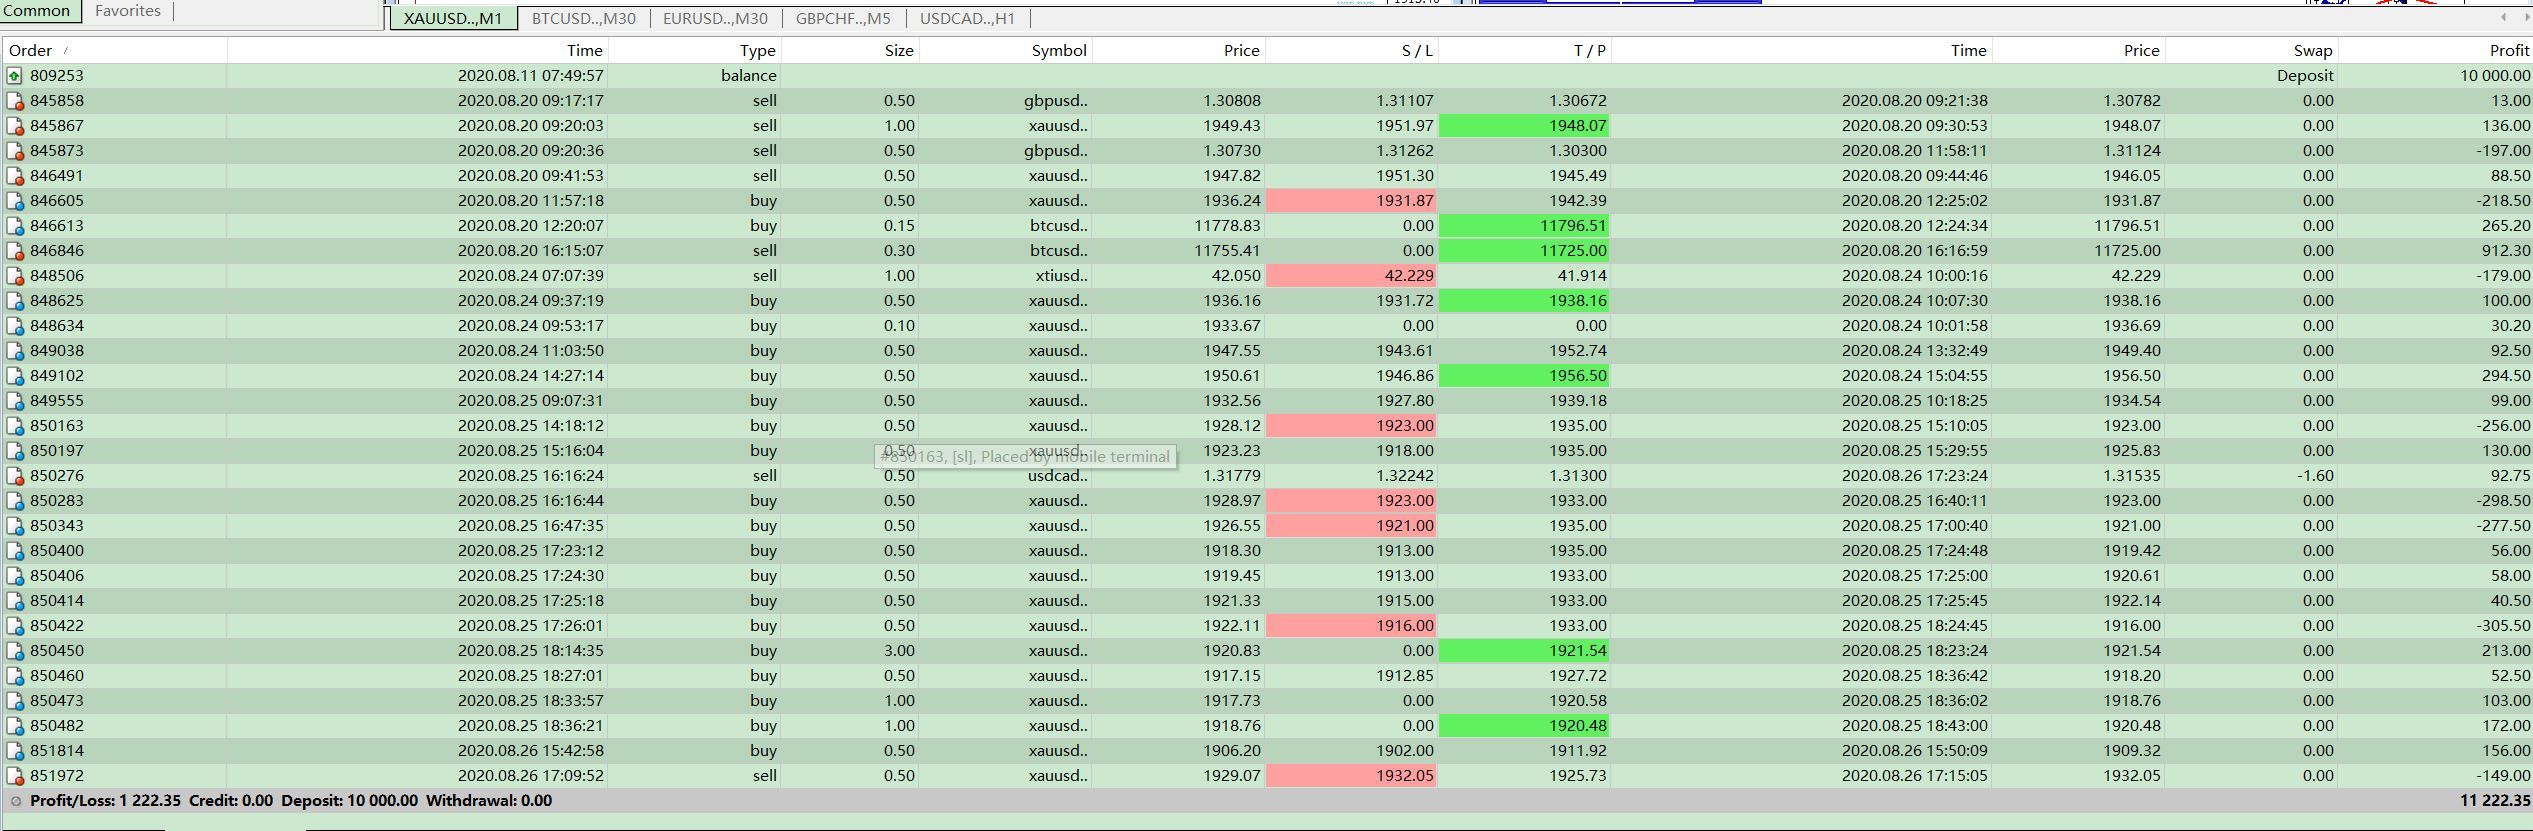
Task: Sort trades by the Symbol column header
Action: click(1058, 50)
